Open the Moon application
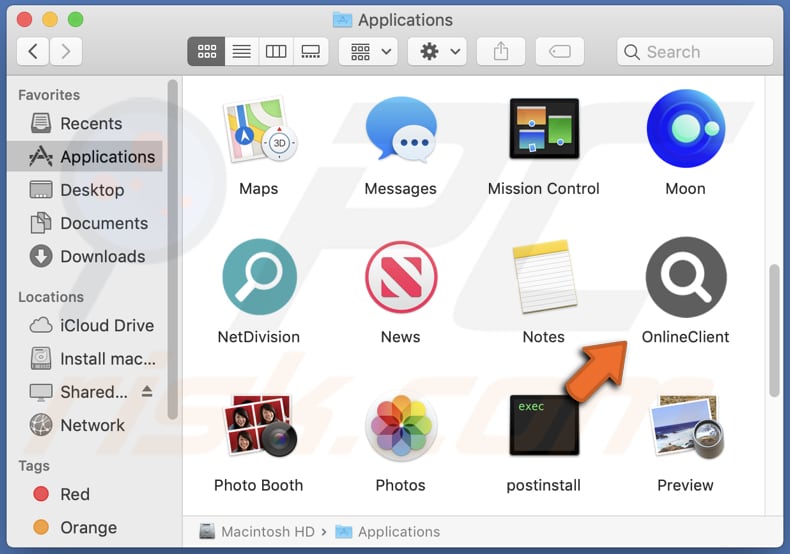 (685, 129)
